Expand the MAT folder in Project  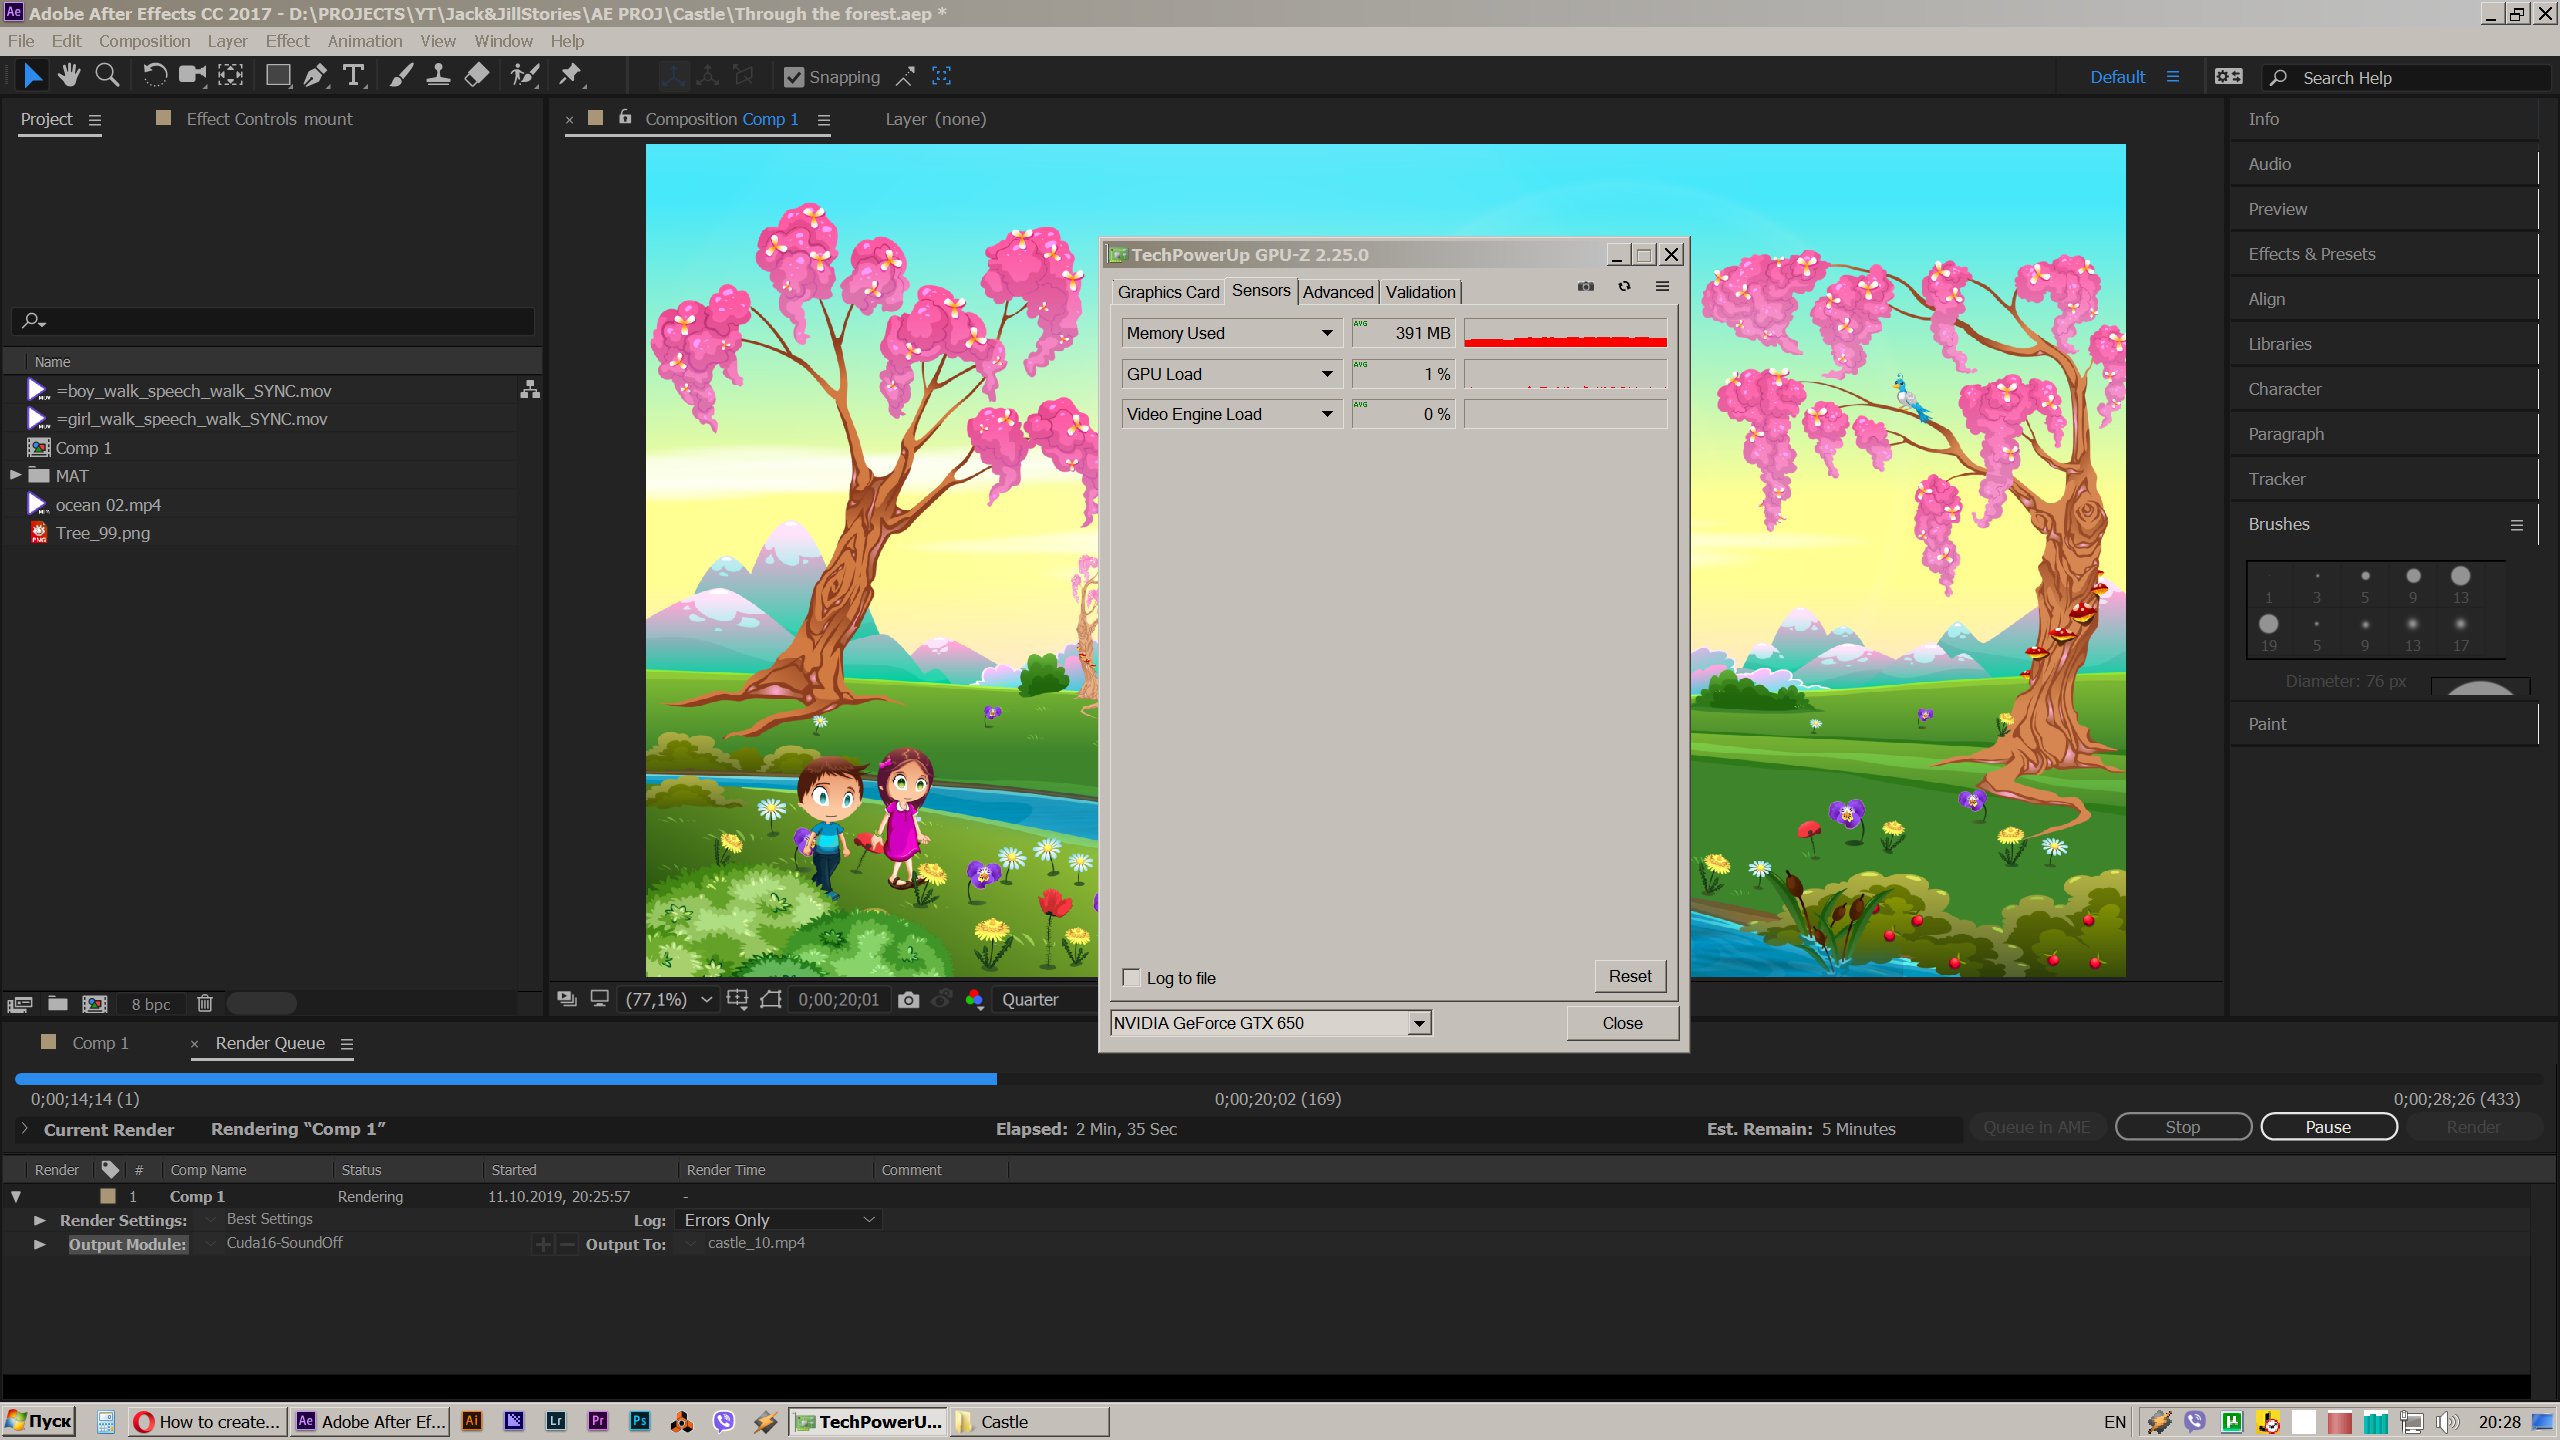point(16,475)
